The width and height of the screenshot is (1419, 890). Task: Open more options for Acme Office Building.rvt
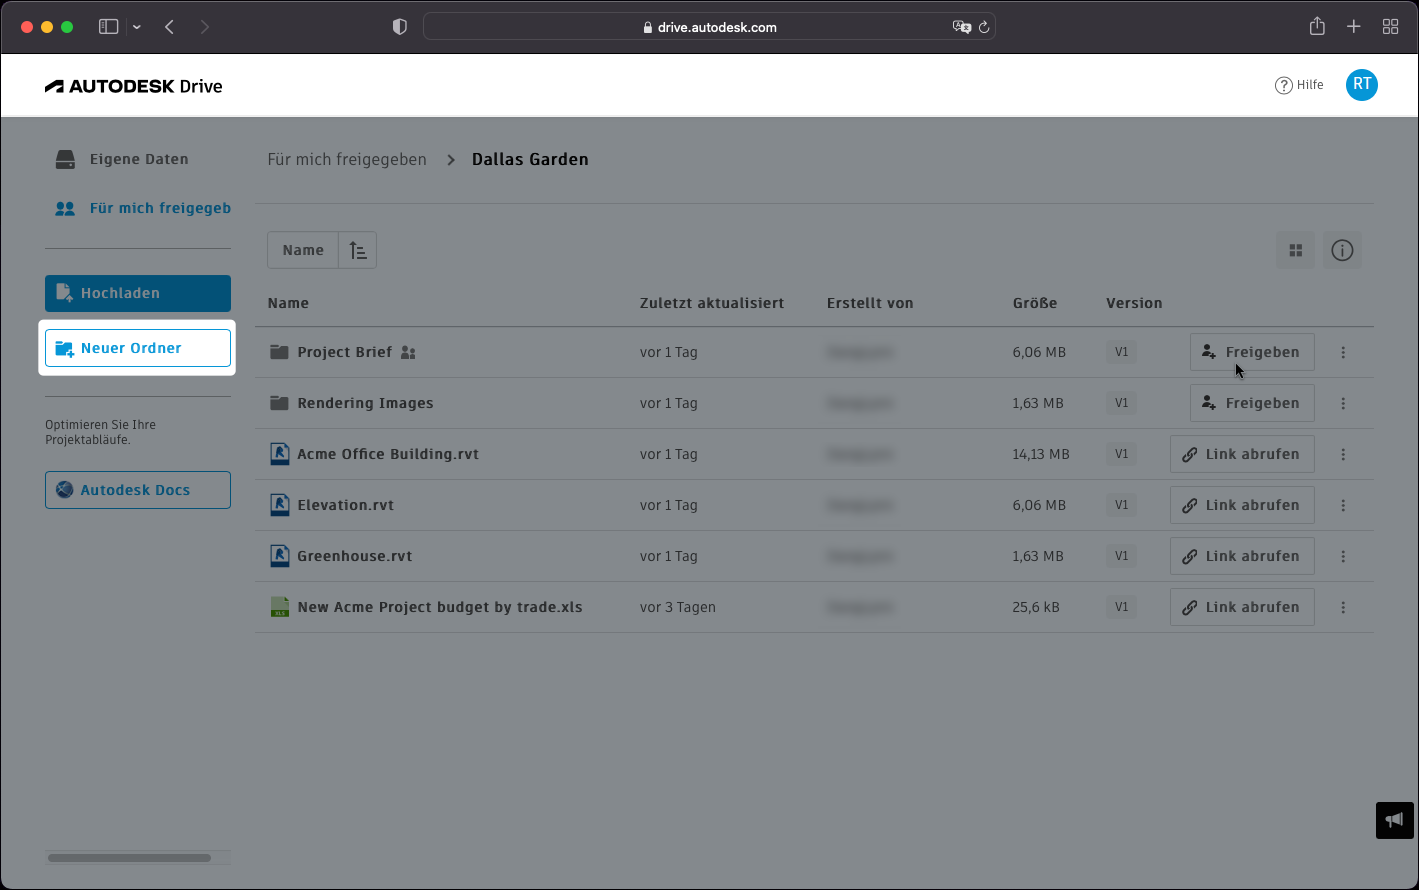(x=1343, y=454)
